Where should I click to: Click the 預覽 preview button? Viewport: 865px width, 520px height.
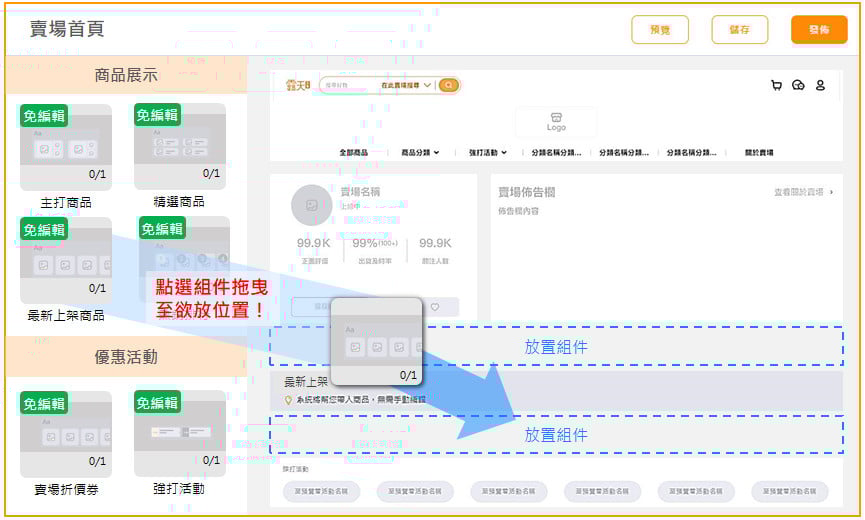pyautogui.click(x=660, y=30)
